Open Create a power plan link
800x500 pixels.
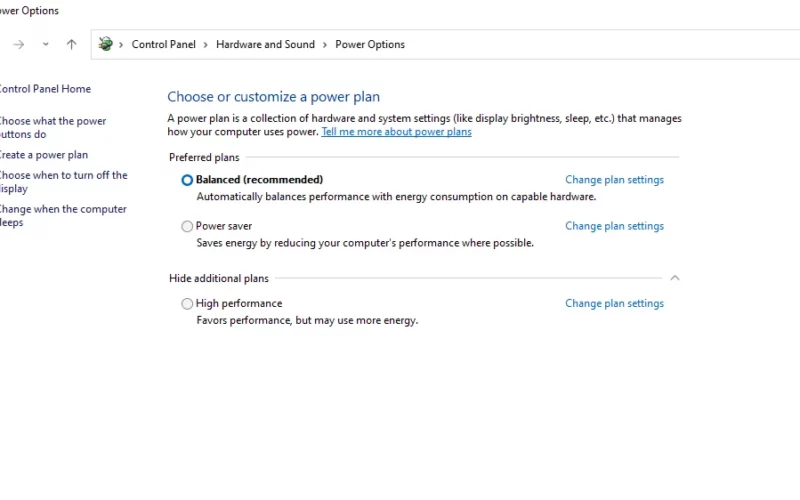point(43,155)
